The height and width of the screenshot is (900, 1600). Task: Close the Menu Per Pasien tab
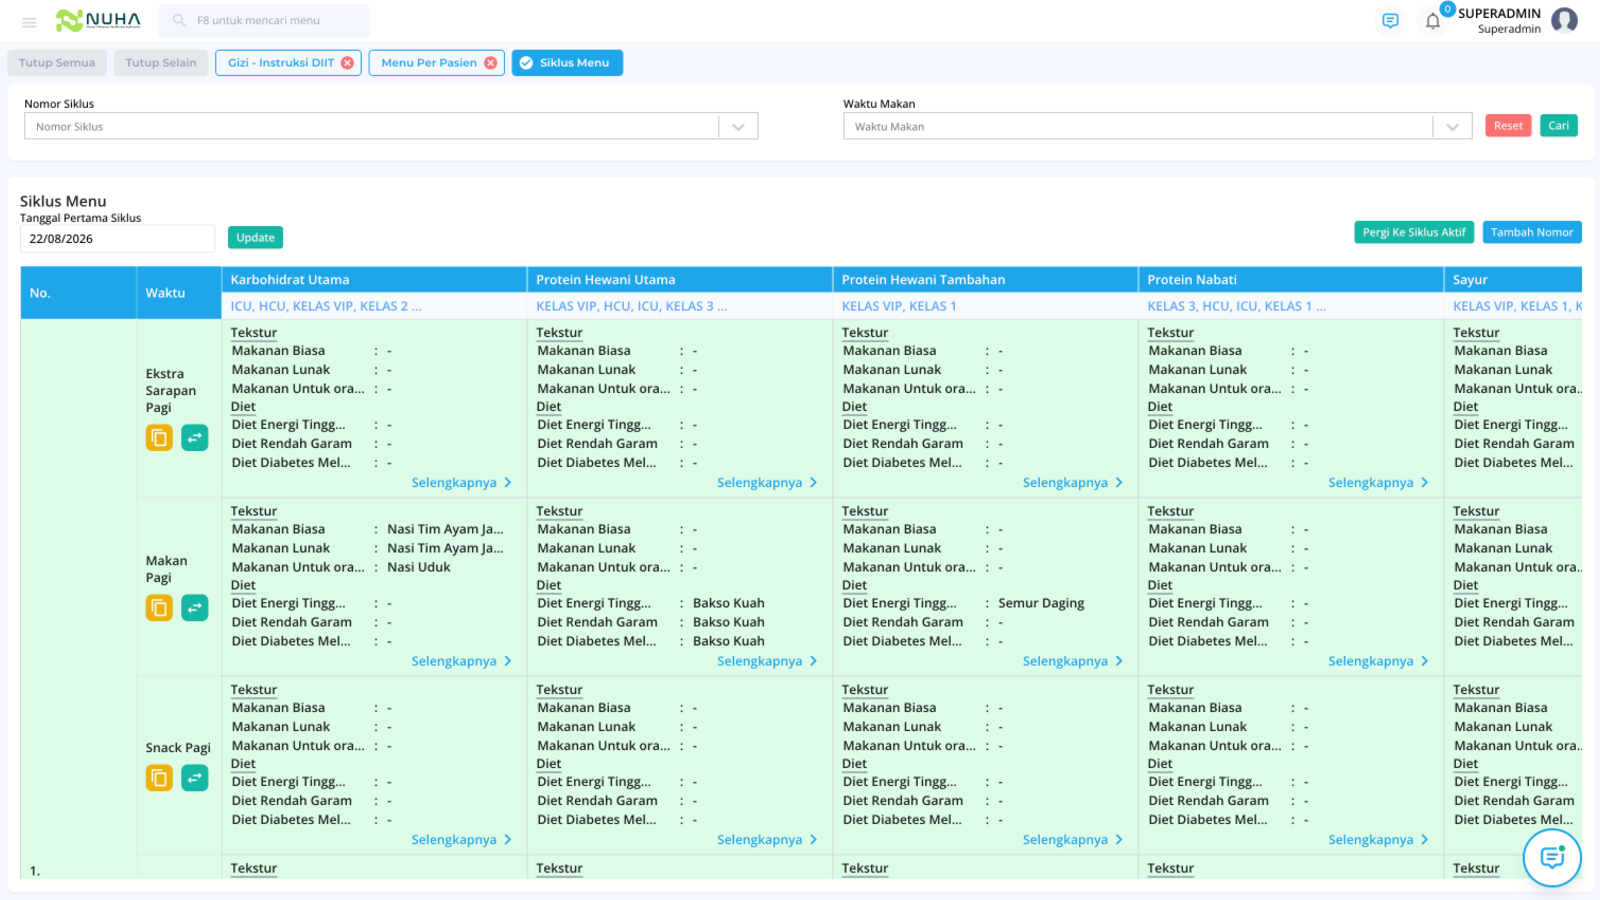click(490, 63)
